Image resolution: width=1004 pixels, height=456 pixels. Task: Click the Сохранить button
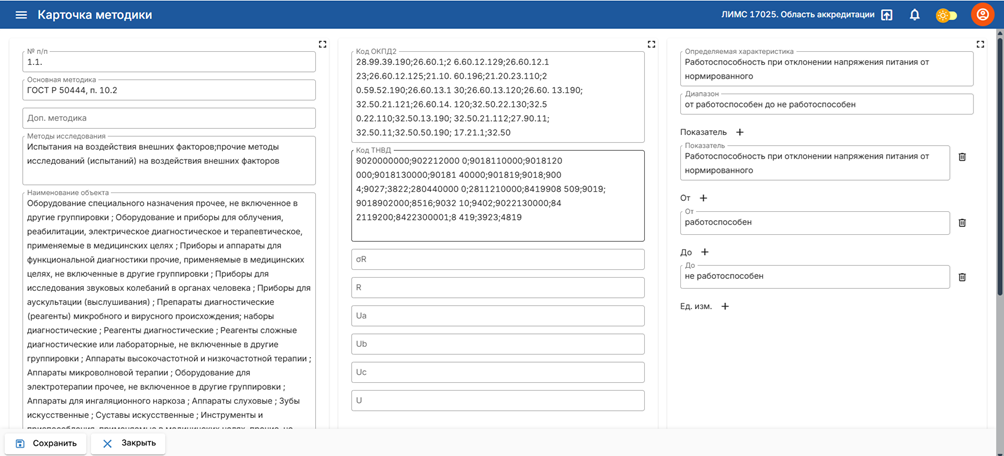[x=46, y=443]
